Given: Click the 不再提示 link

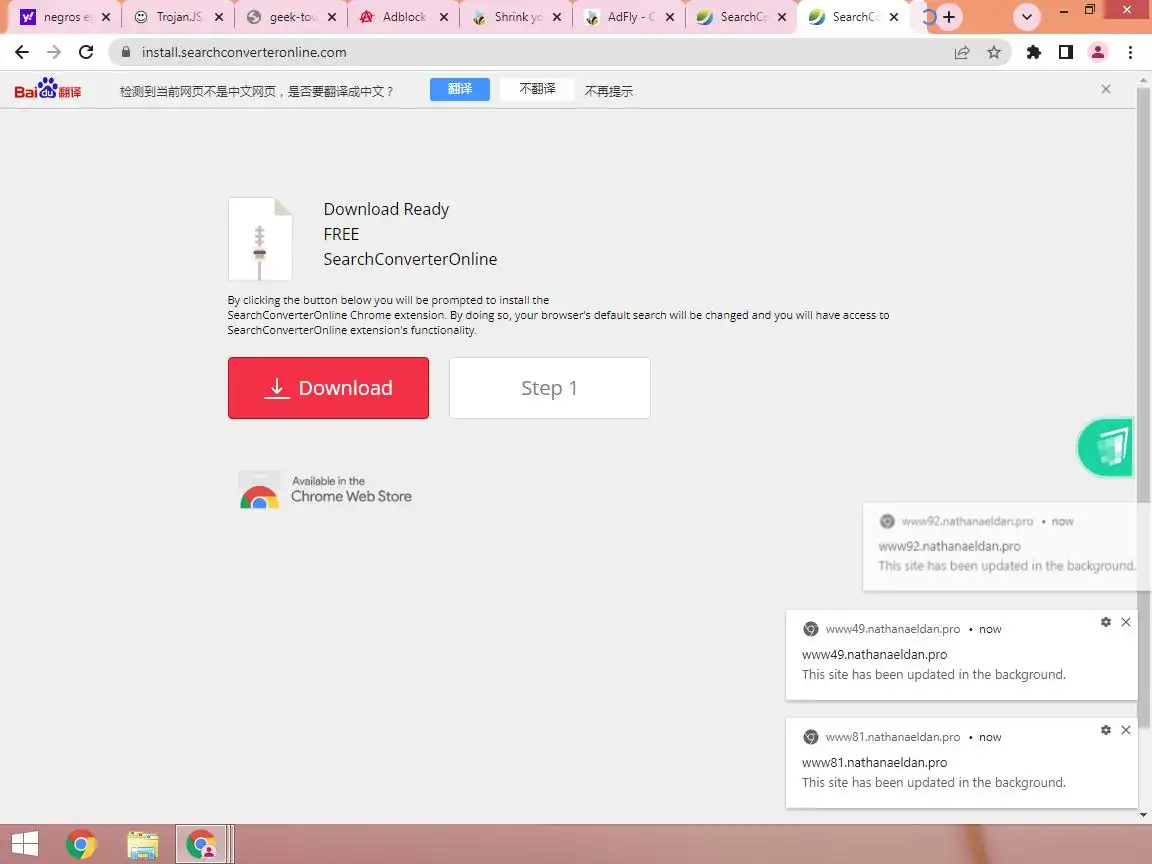Looking at the screenshot, I should tap(608, 90).
